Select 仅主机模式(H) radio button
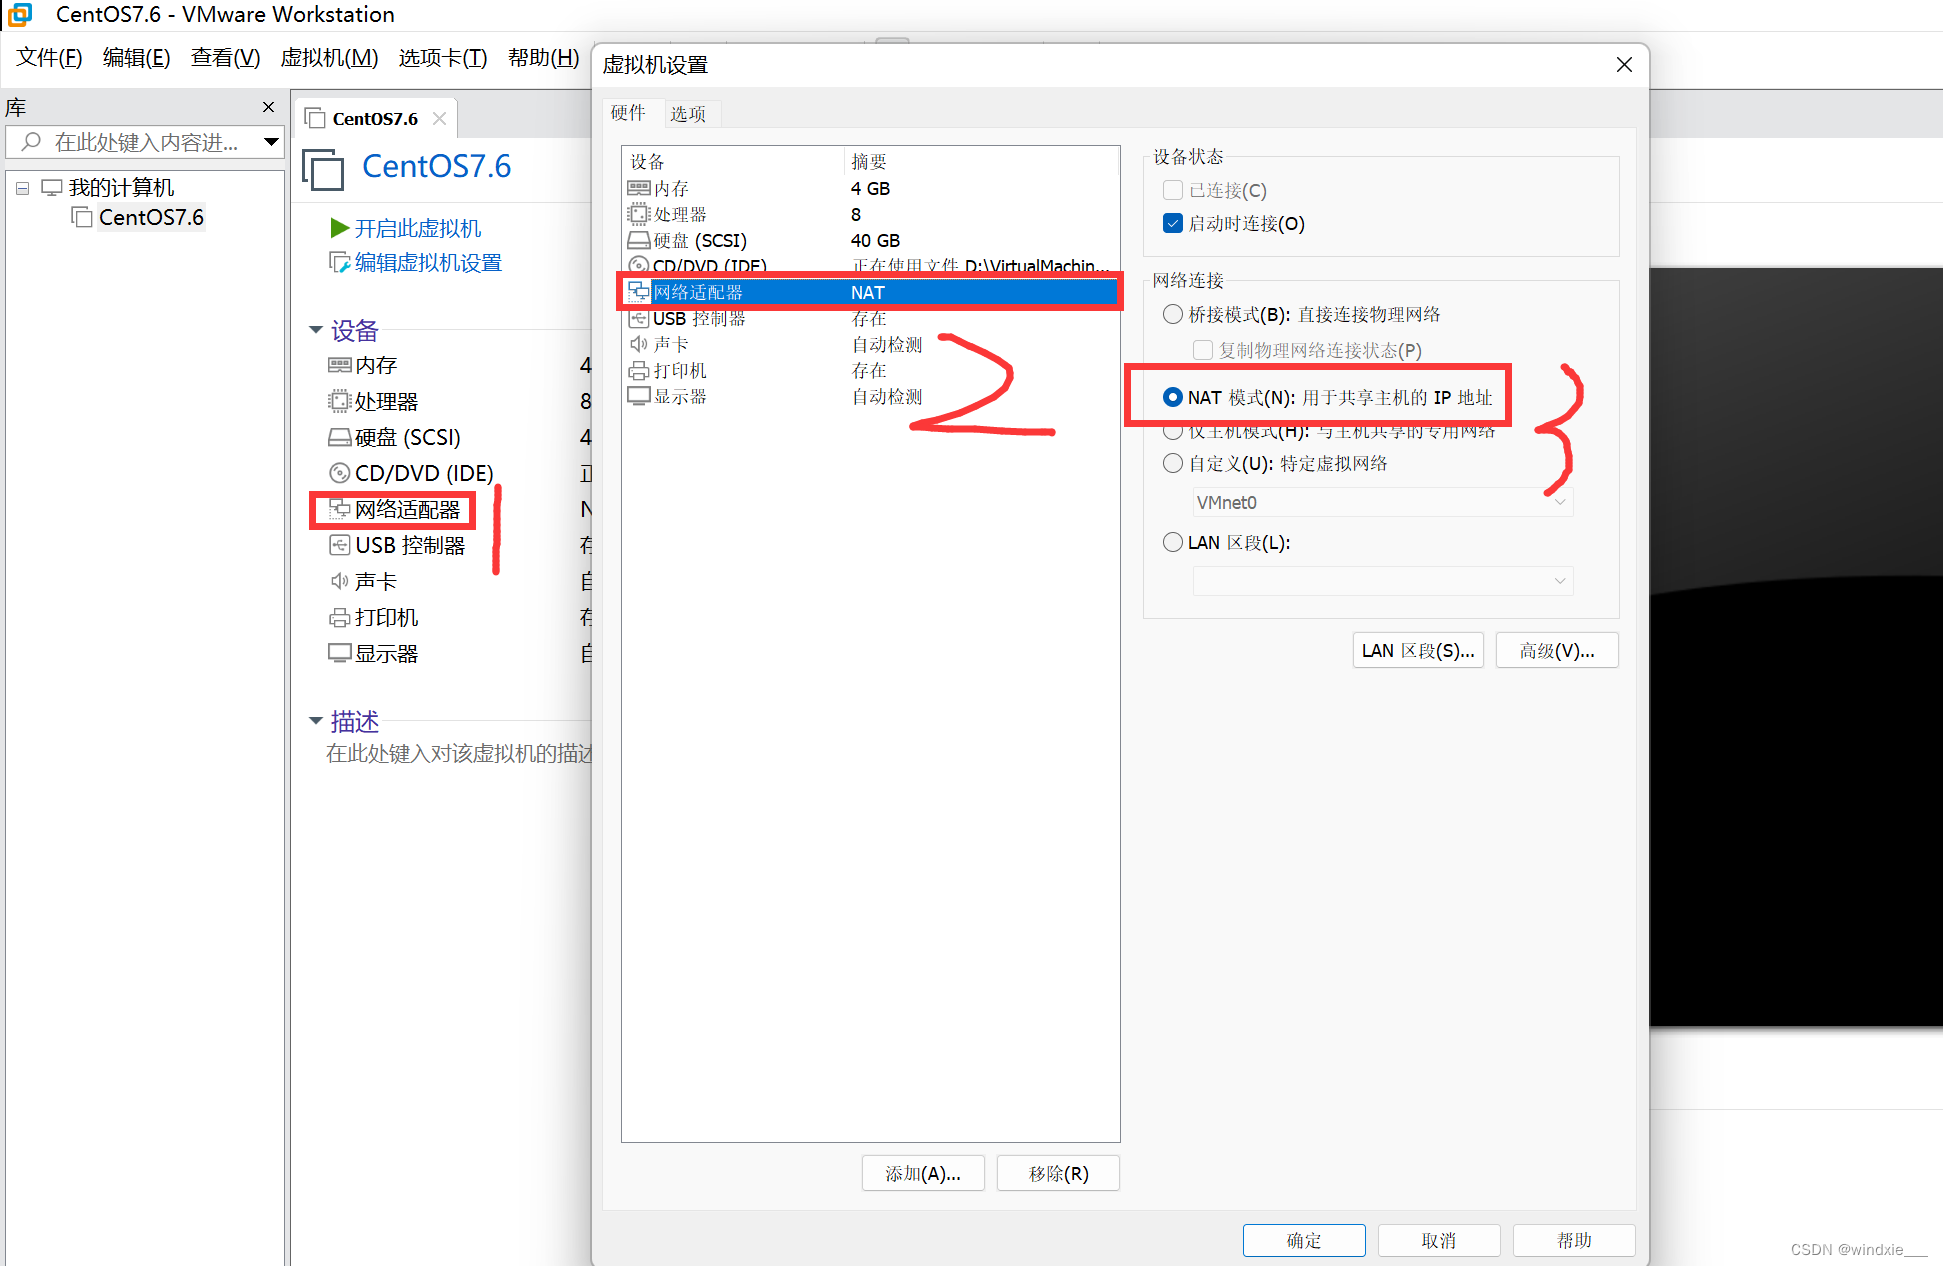Viewport: 1943px width, 1266px height. pyautogui.click(x=1173, y=432)
